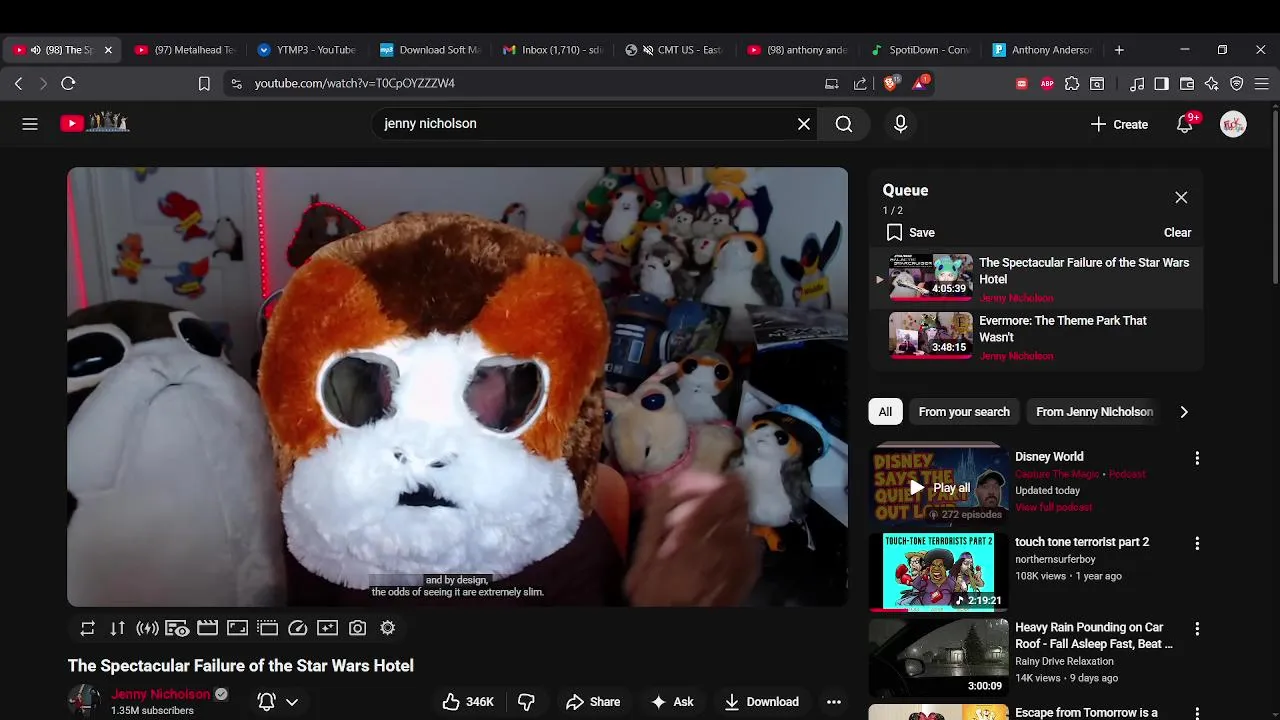
Task: Reload the page
Action: pyautogui.click(x=68, y=84)
